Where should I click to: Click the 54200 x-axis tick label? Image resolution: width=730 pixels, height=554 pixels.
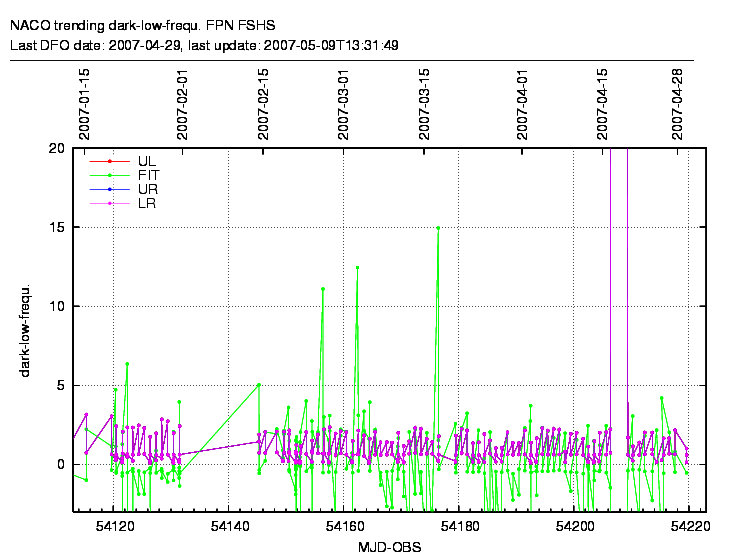point(574,526)
